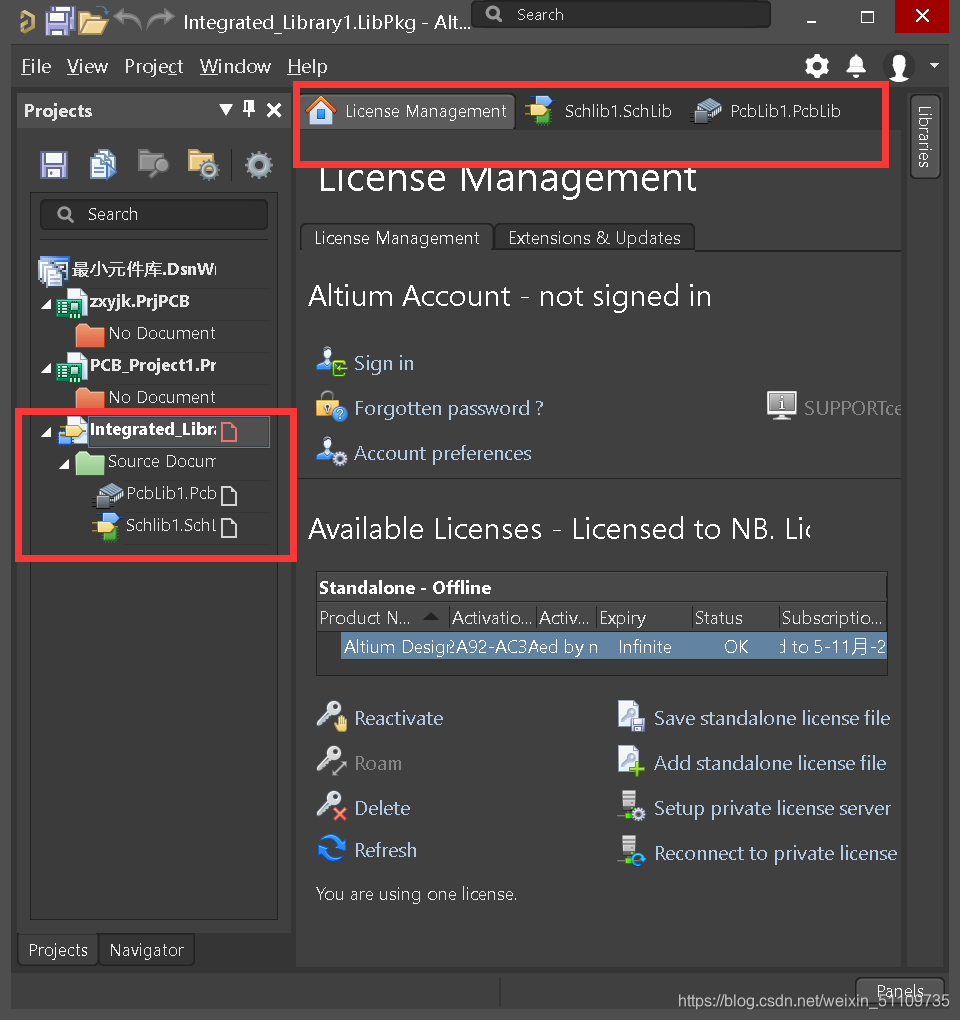Pin the Projects panel
This screenshot has height=1020, width=960.
pyautogui.click(x=249, y=109)
